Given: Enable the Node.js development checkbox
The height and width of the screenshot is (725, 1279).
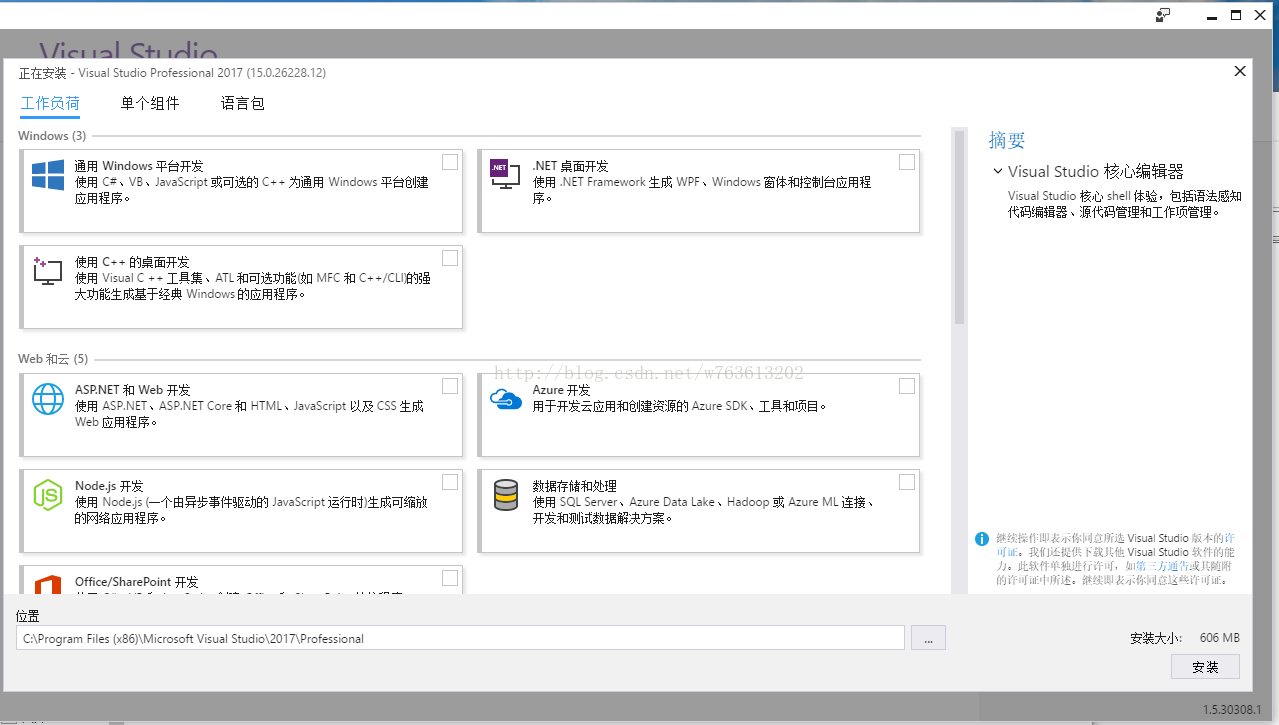Looking at the screenshot, I should pos(450,482).
